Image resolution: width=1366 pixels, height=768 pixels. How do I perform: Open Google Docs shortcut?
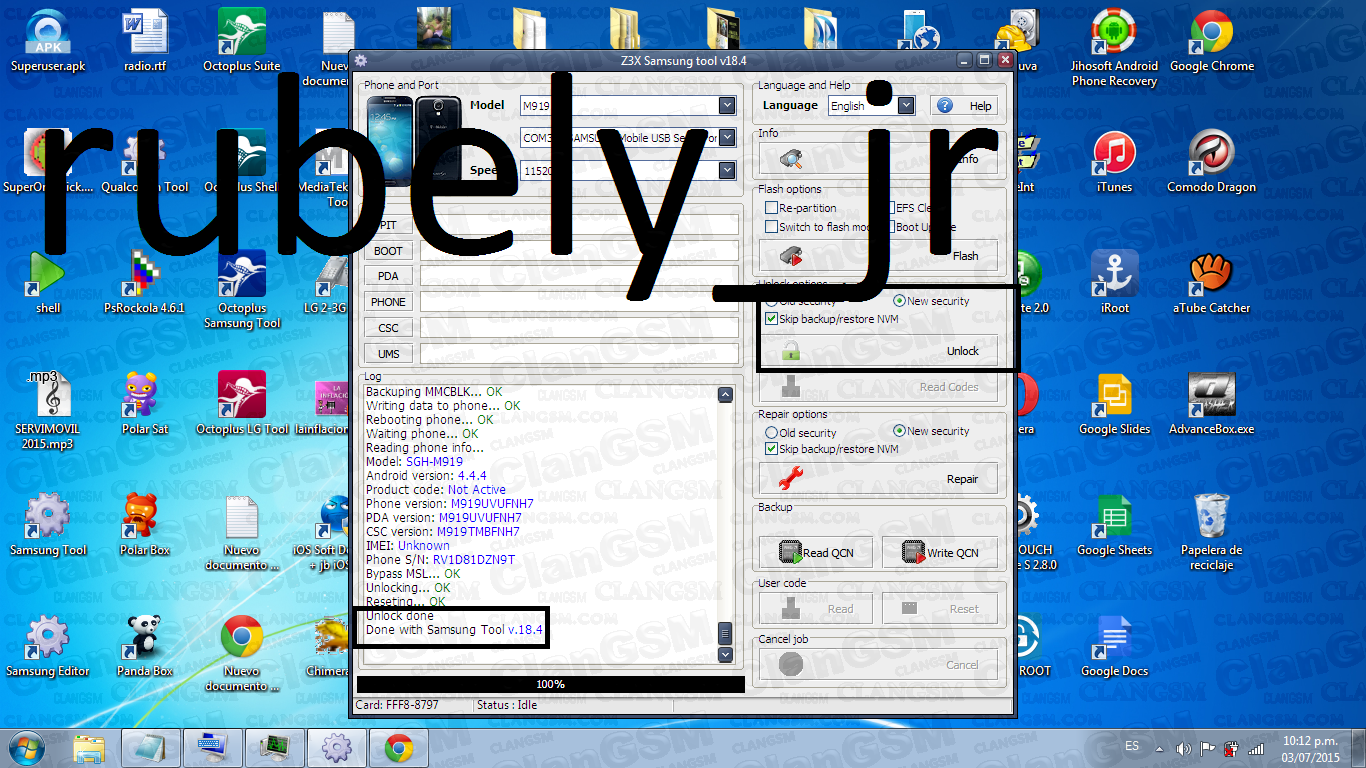[x=1114, y=646]
